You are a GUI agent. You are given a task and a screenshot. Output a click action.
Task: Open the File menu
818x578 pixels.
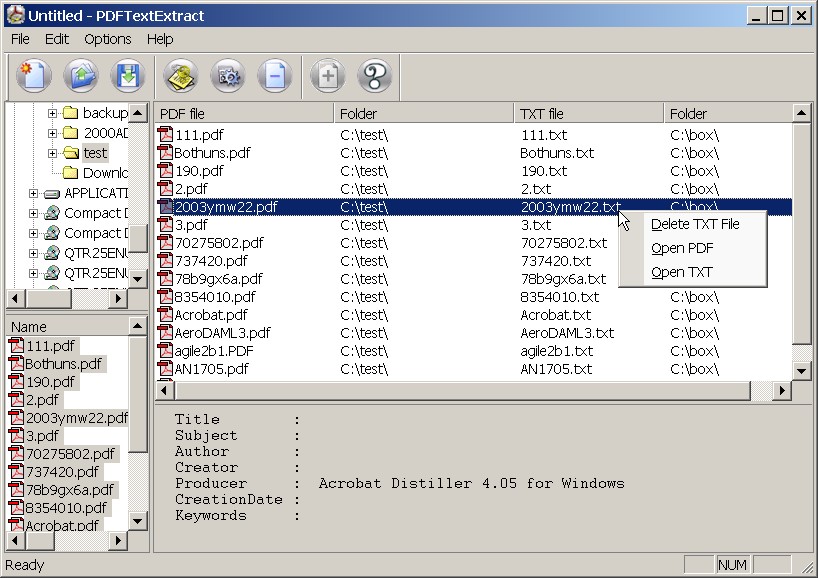click(x=20, y=39)
